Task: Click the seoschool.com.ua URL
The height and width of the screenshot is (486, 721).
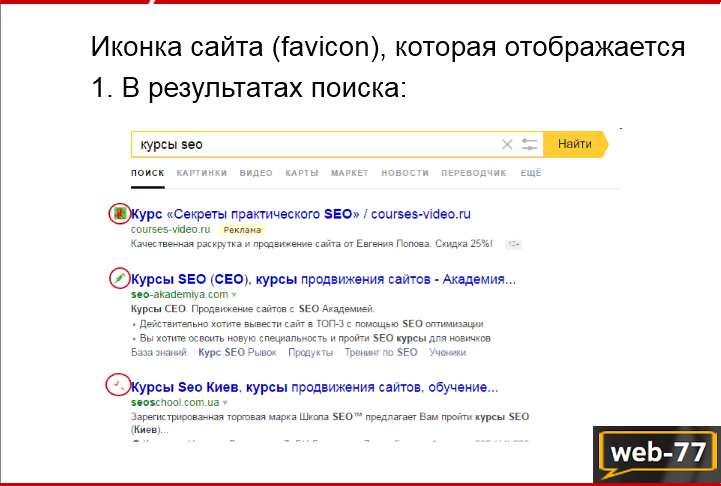Action: click(175, 402)
